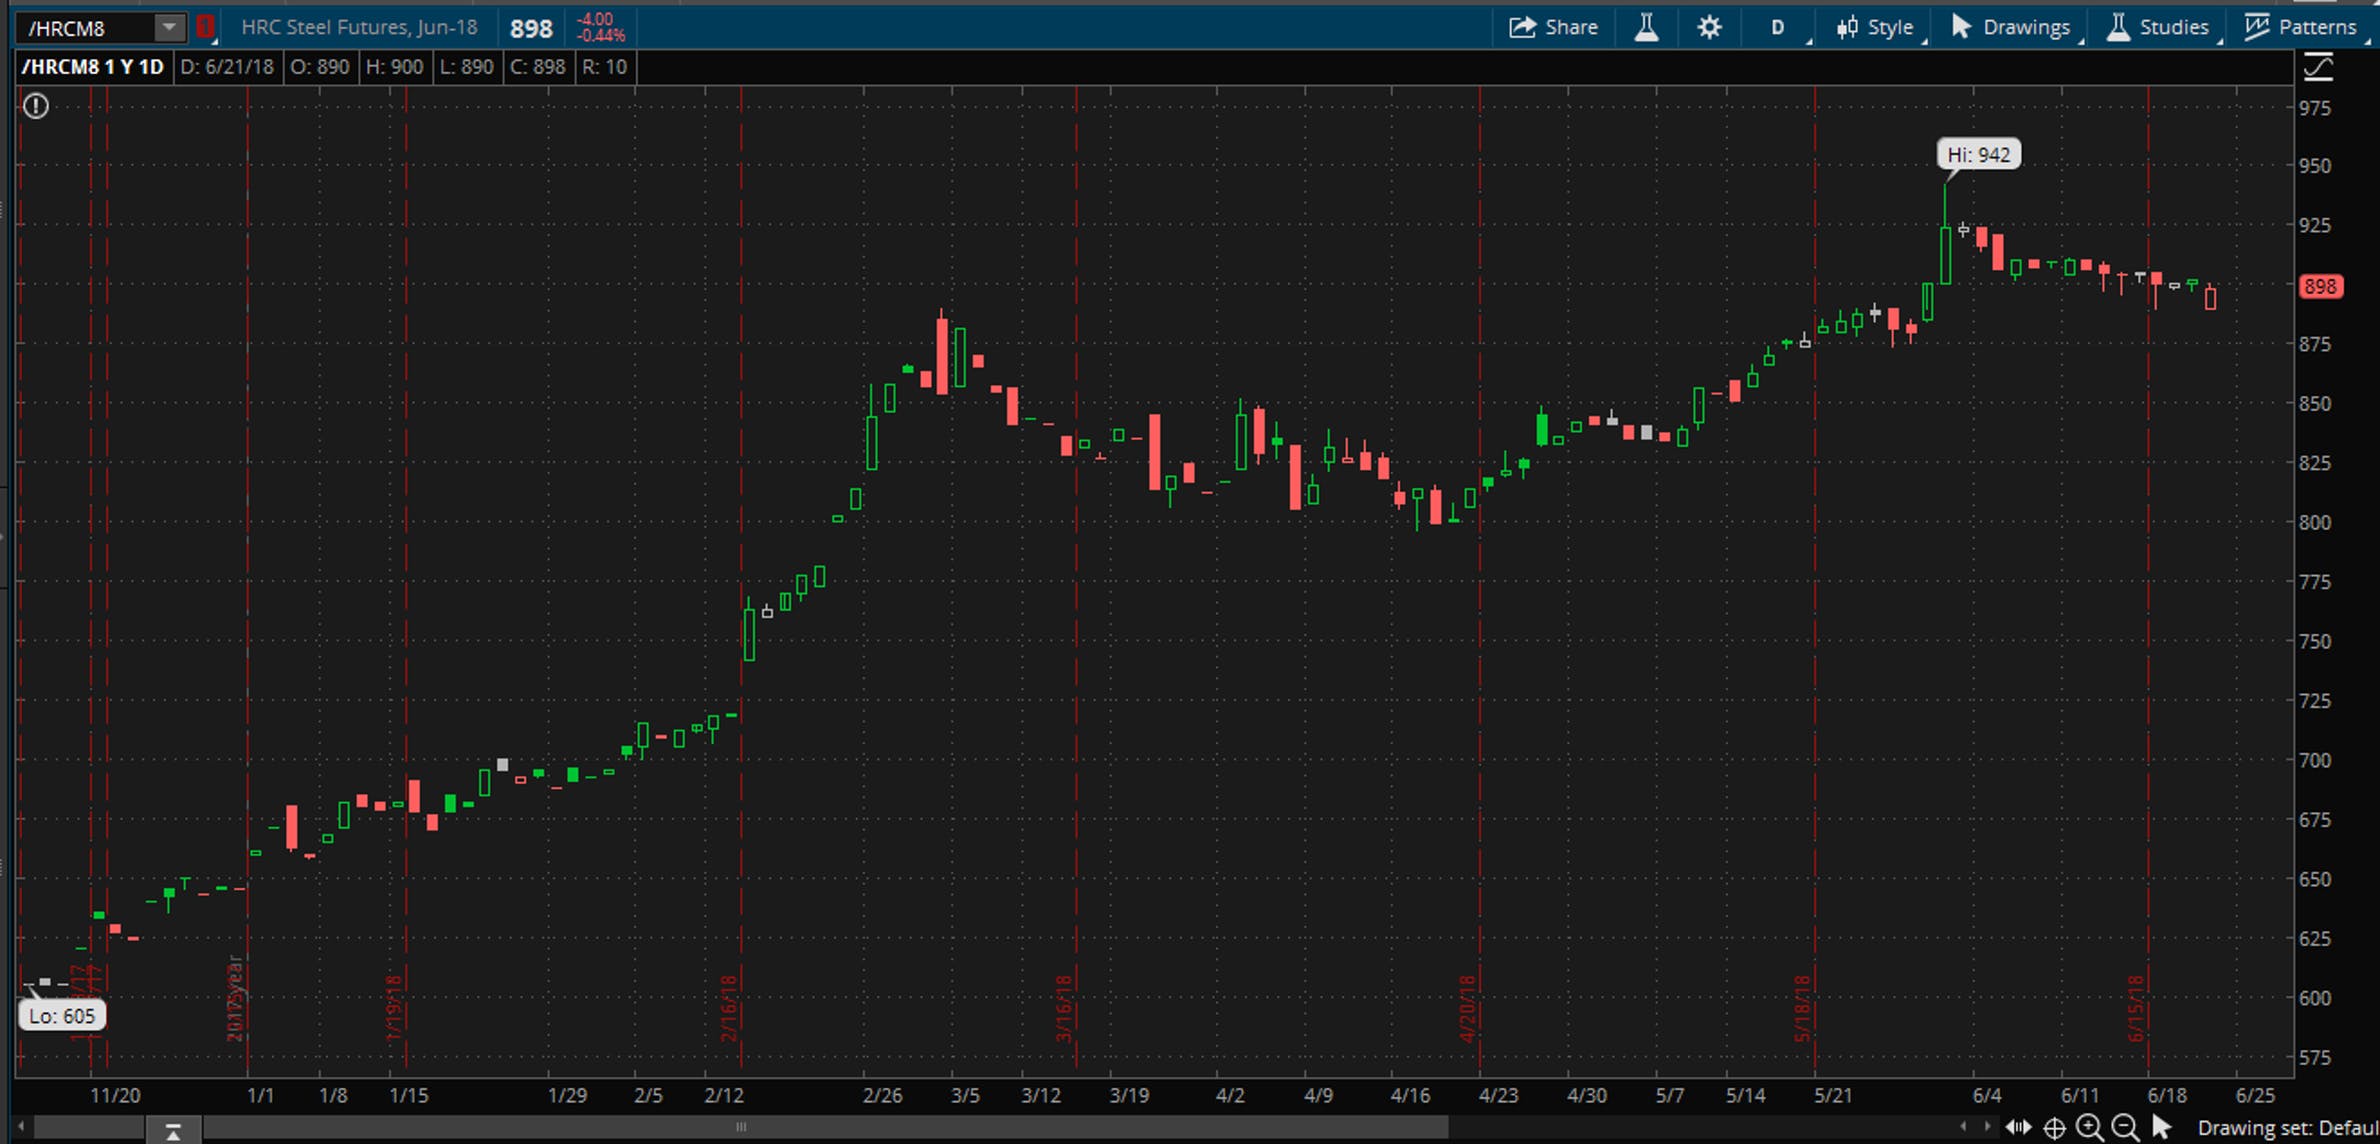Image resolution: width=2380 pixels, height=1144 pixels.
Task: Click the 5/18/18 expiration marker label
Action: tap(1803, 1008)
